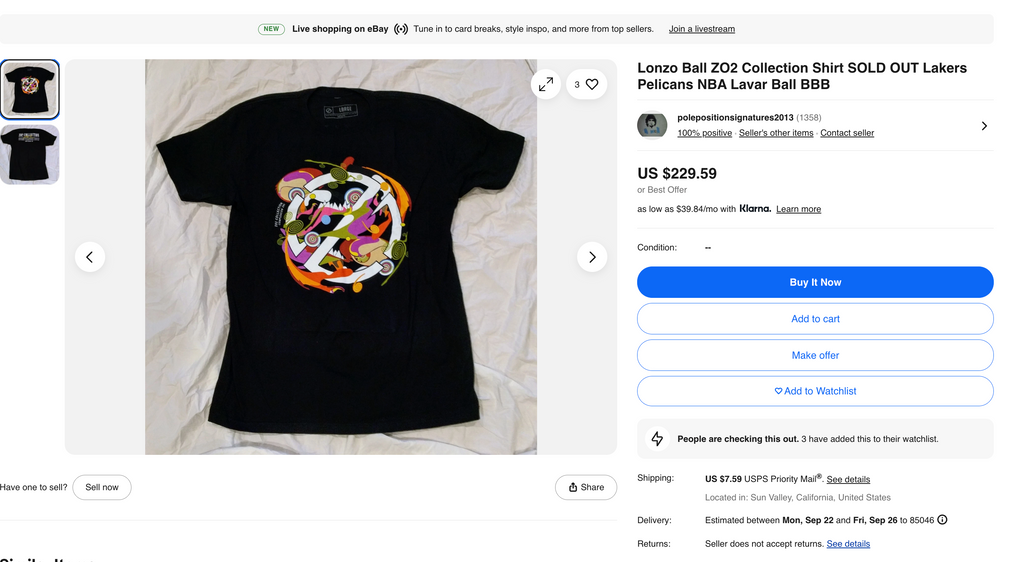Image resolution: width=1024 pixels, height=562 pixels.
Task: Click the Add to cart button
Action: pyautogui.click(x=815, y=319)
